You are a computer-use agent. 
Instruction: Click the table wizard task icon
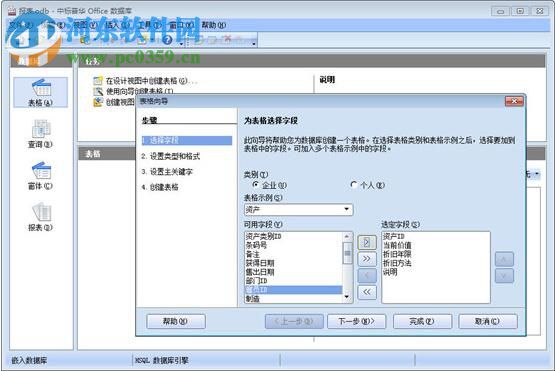pyautogui.click(x=98, y=91)
